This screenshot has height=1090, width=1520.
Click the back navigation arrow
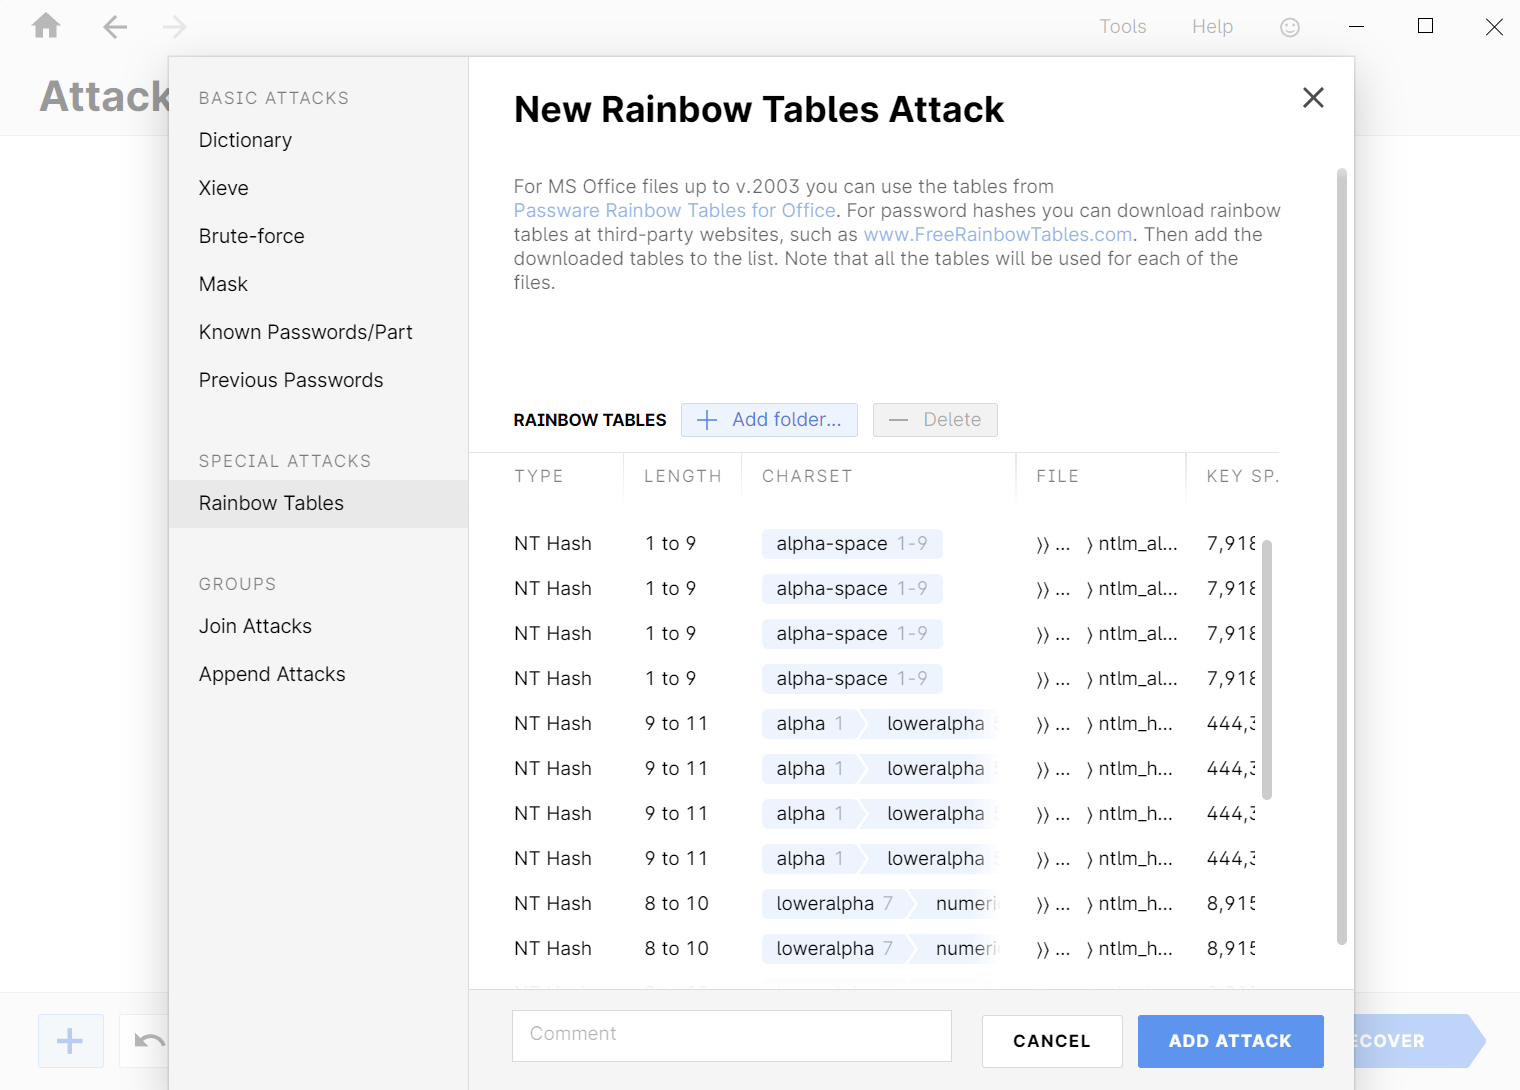coord(114,27)
